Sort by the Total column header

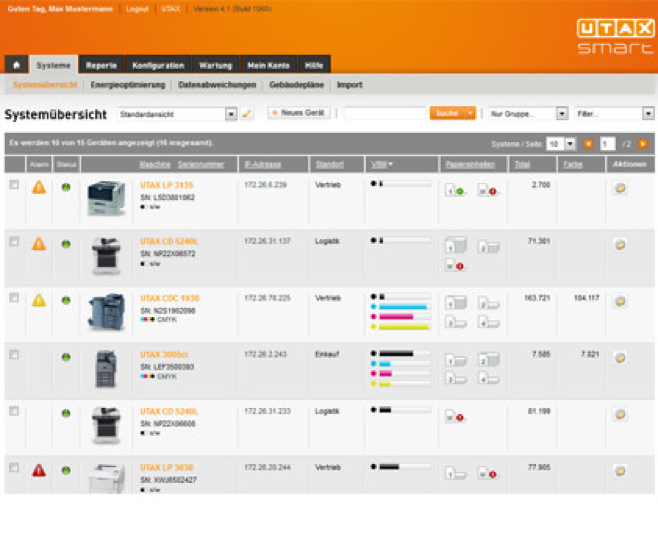coord(522,164)
